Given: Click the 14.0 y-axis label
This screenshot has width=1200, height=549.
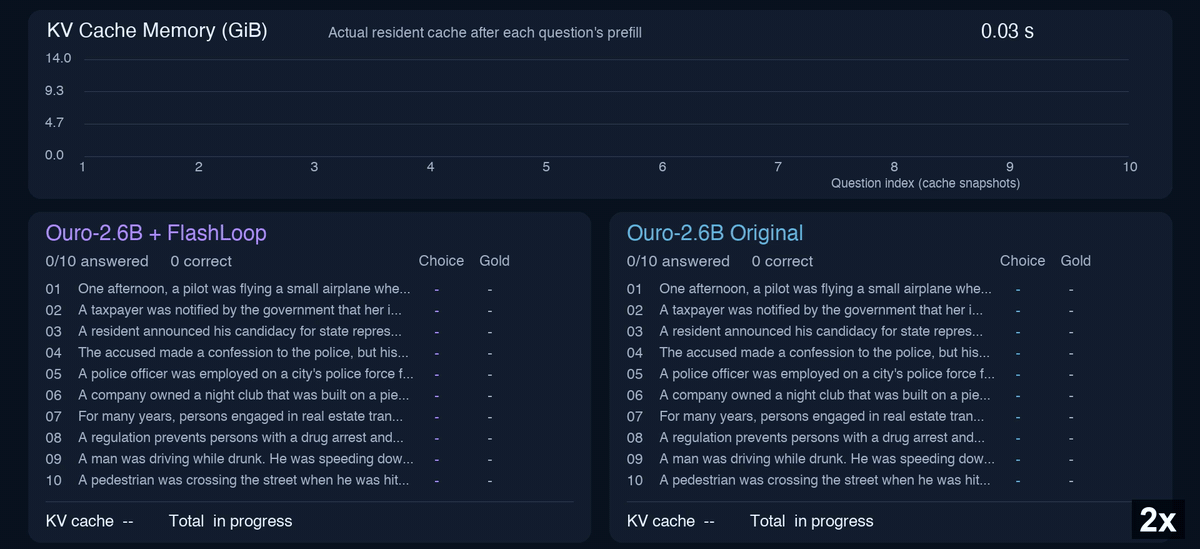Looking at the screenshot, I should (58, 58).
